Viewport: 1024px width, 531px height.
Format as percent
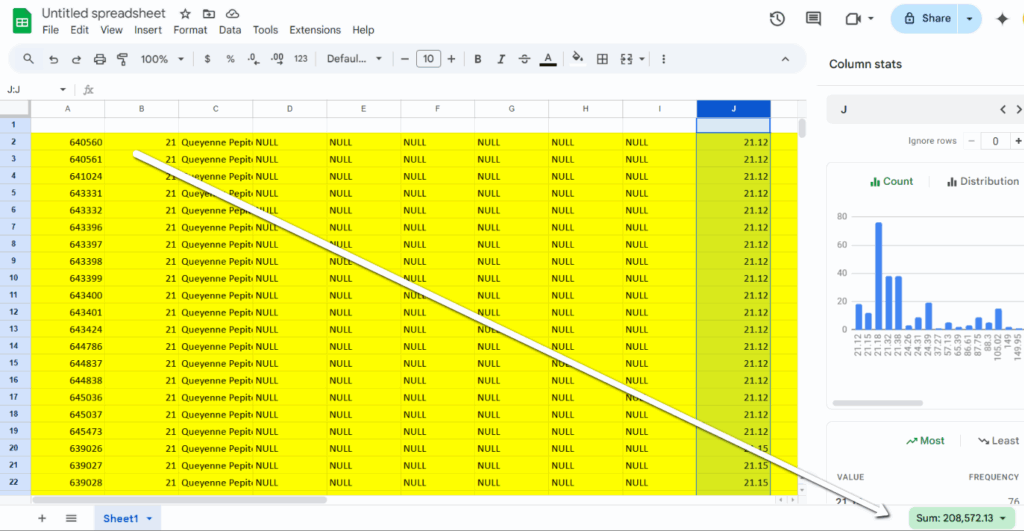click(230, 59)
